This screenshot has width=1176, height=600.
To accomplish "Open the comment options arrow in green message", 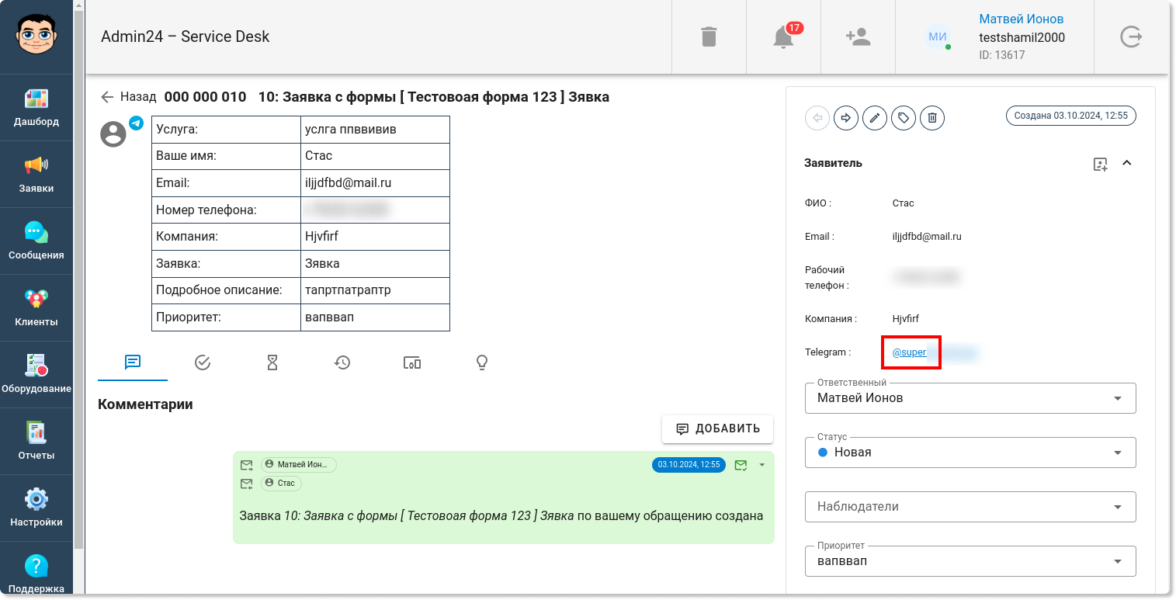I will [761, 465].
